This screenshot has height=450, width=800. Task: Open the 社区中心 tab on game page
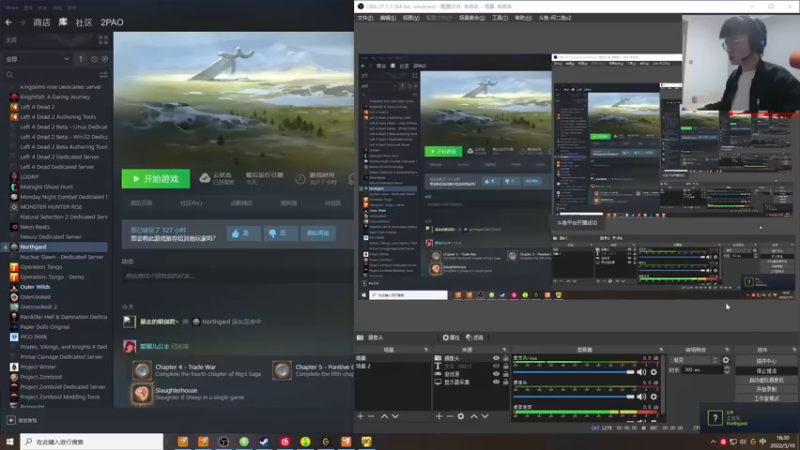point(191,203)
